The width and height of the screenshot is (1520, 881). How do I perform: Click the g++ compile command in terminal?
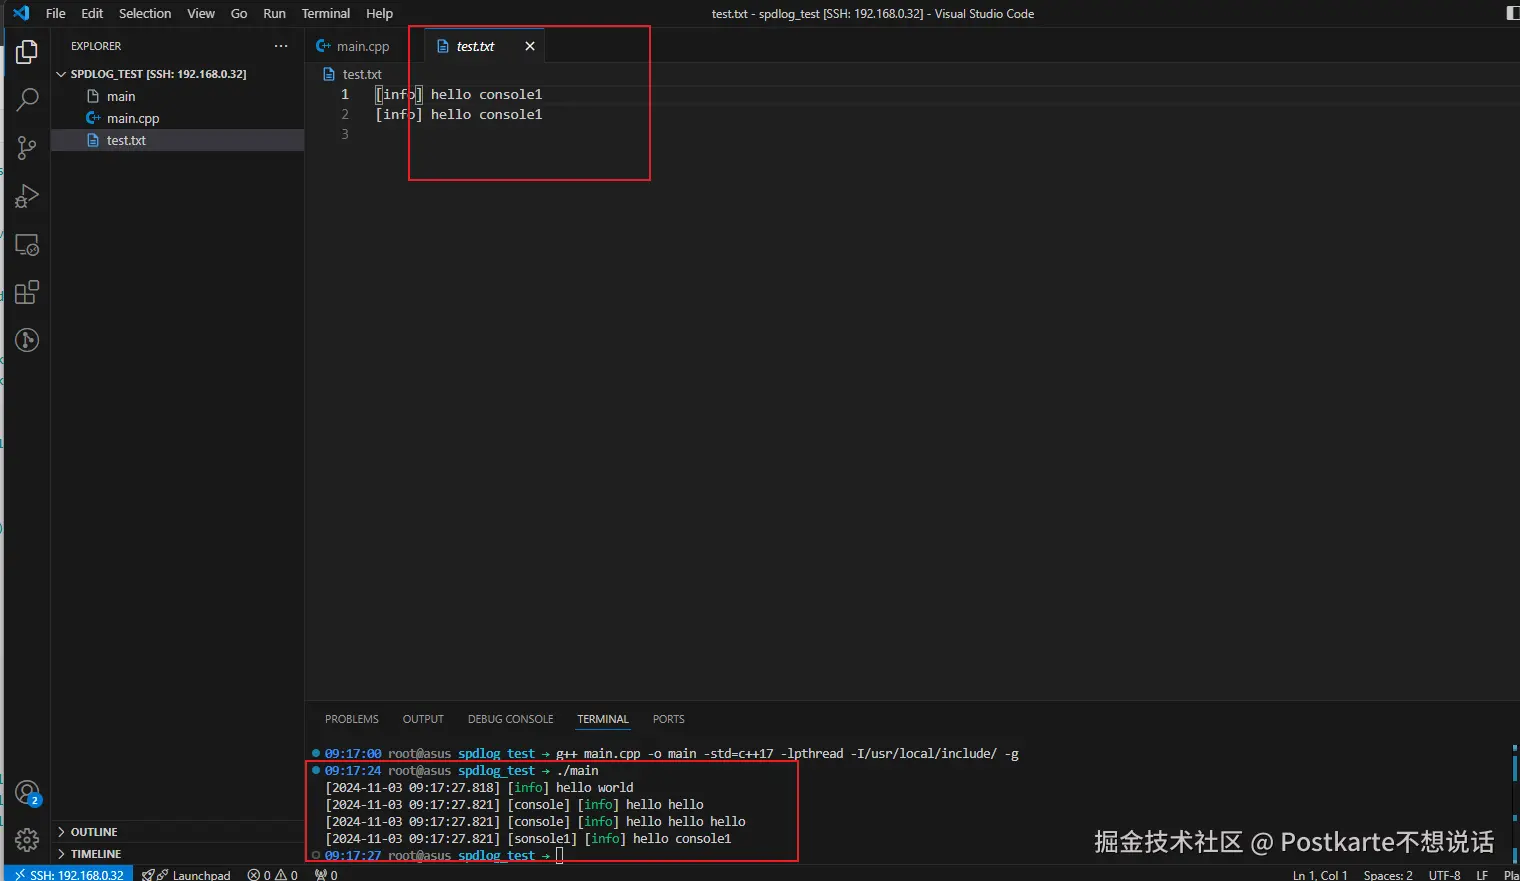787,754
